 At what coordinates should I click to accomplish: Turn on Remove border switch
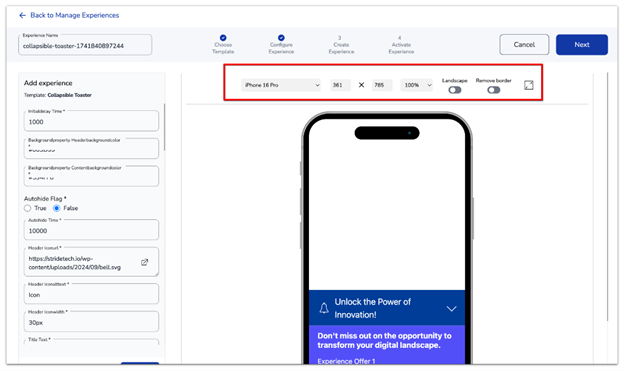[493, 90]
